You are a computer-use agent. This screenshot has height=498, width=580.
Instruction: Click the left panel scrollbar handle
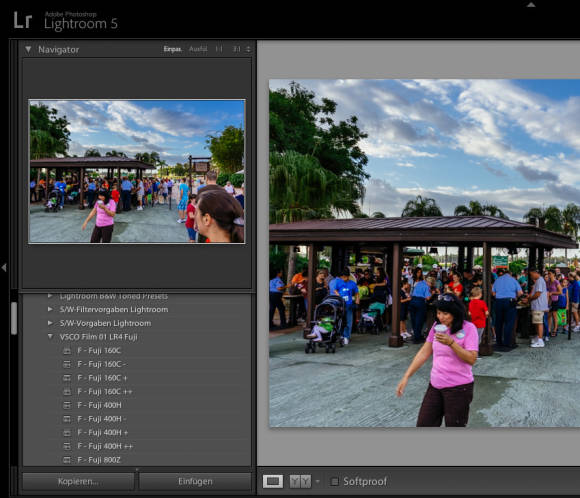(14, 318)
